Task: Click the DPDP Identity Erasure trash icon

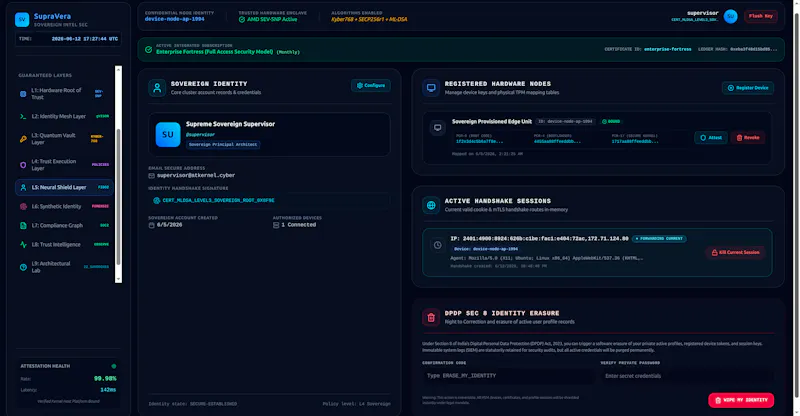Action: coord(431,317)
